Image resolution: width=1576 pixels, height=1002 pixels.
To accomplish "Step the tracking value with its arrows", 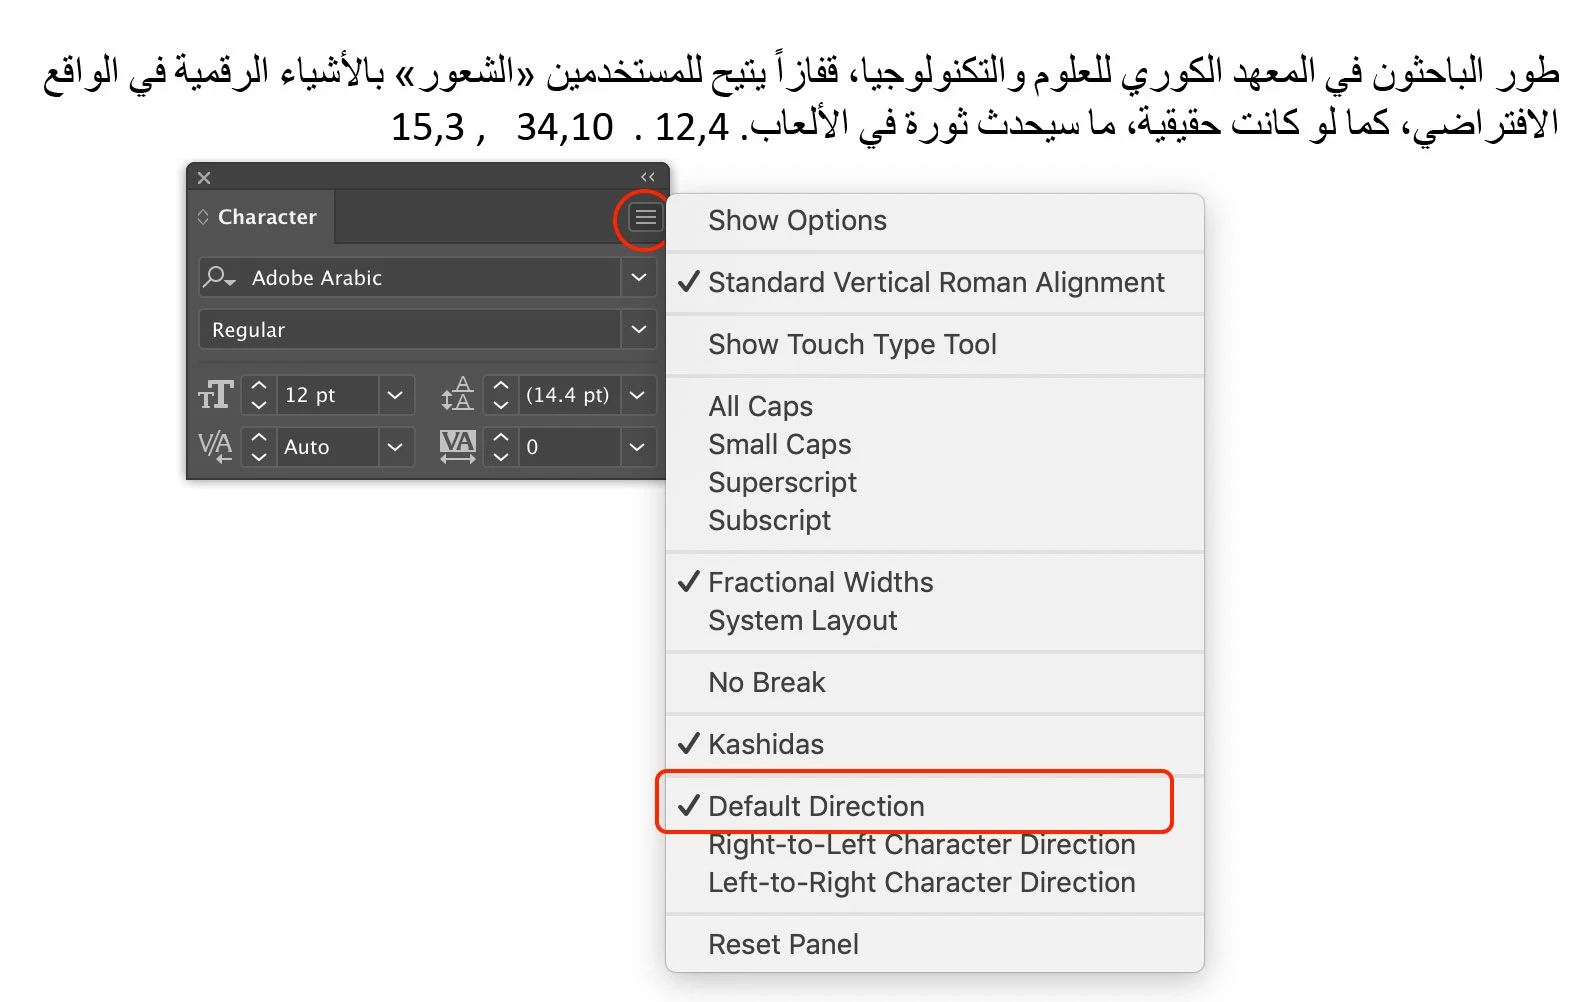I will (501, 447).
